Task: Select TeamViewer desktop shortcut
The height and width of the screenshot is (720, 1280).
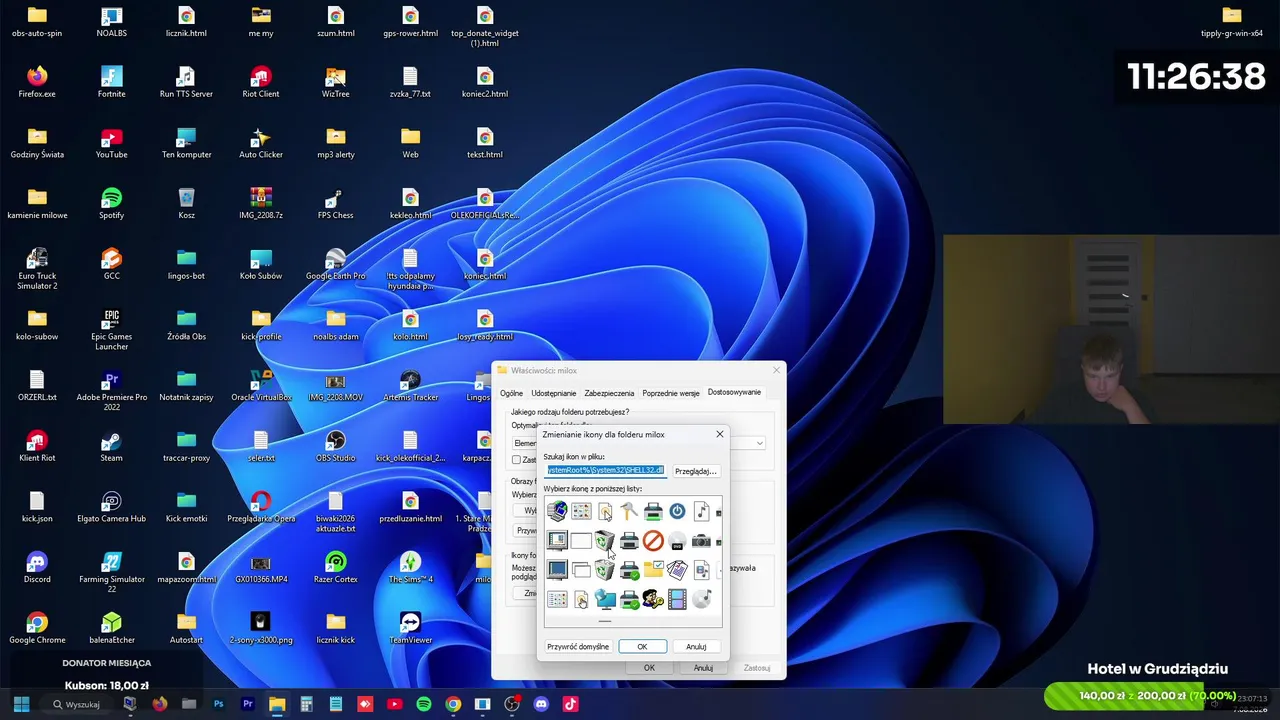Action: [410, 628]
